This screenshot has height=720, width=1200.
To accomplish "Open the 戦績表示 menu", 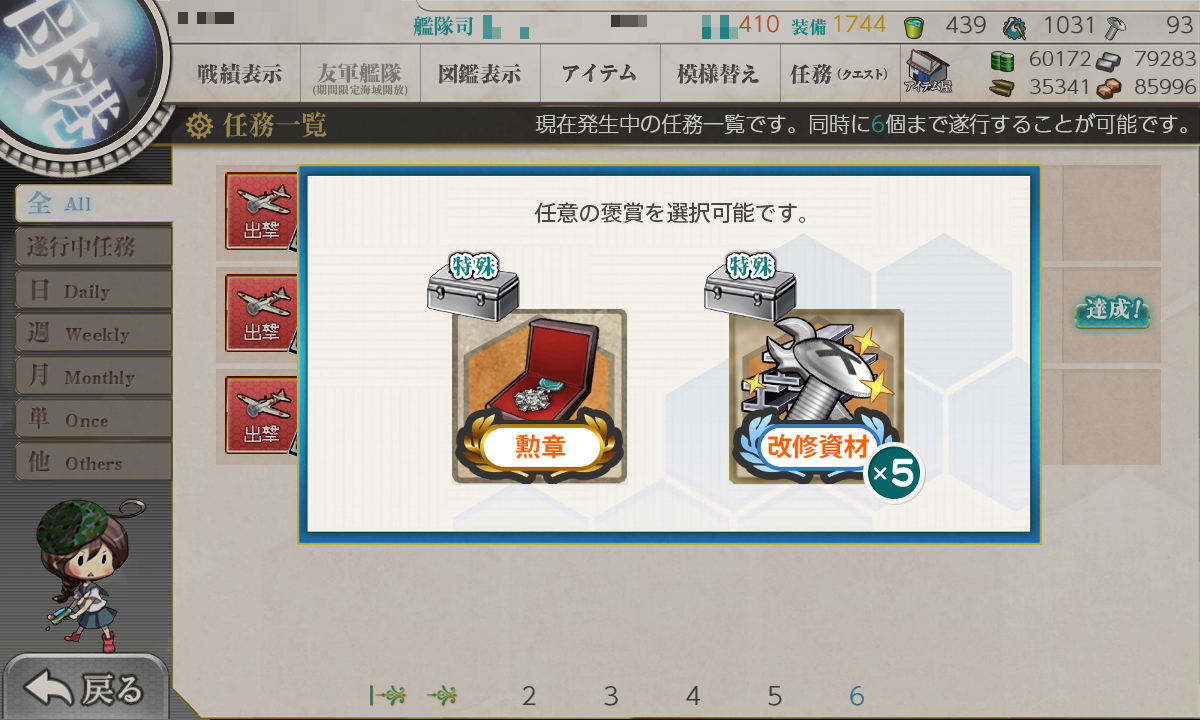I will coord(240,73).
